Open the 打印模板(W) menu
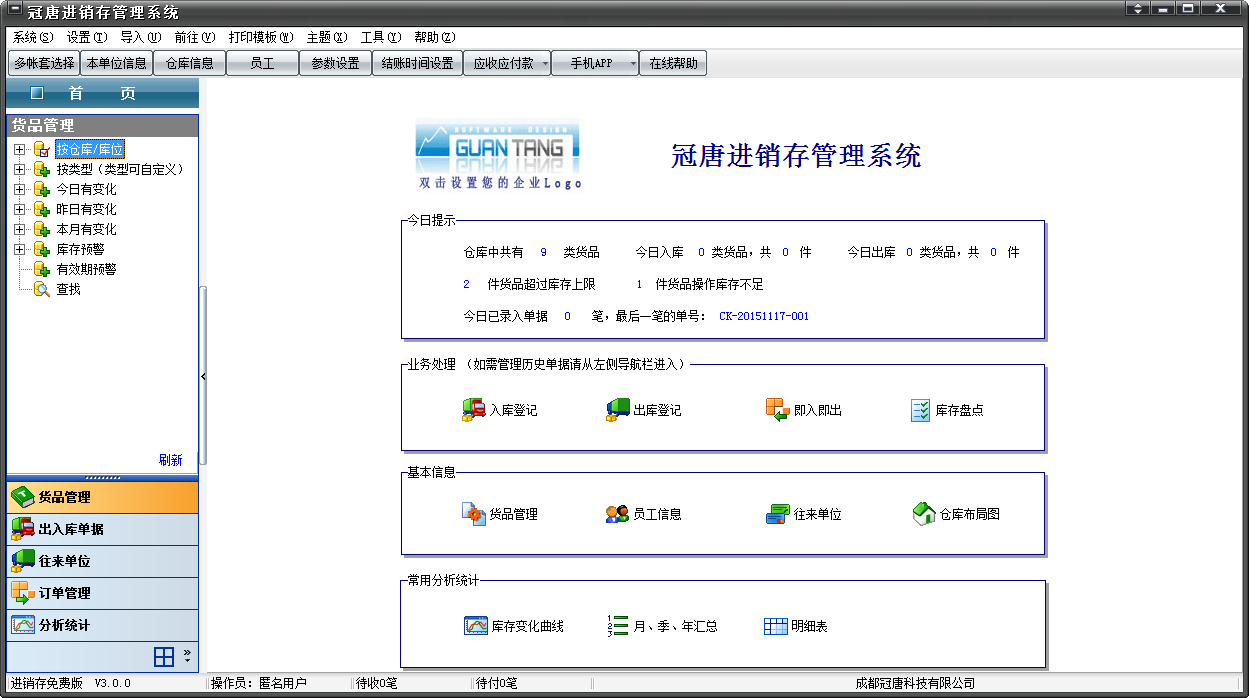This screenshot has height=698, width=1249. pos(261,37)
